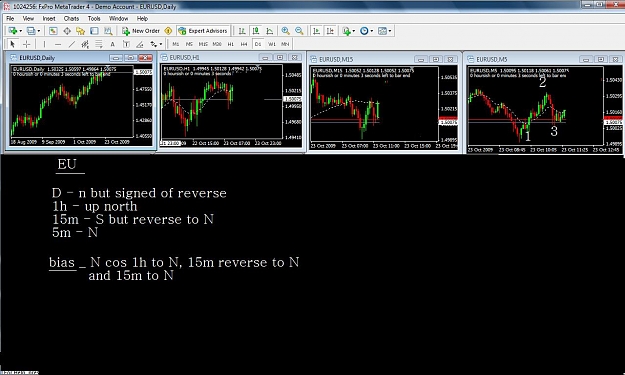Image resolution: width=625 pixels, height=375 pixels.
Task: Toggle Auto Scroll chart icon
Action: click(x=316, y=31)
